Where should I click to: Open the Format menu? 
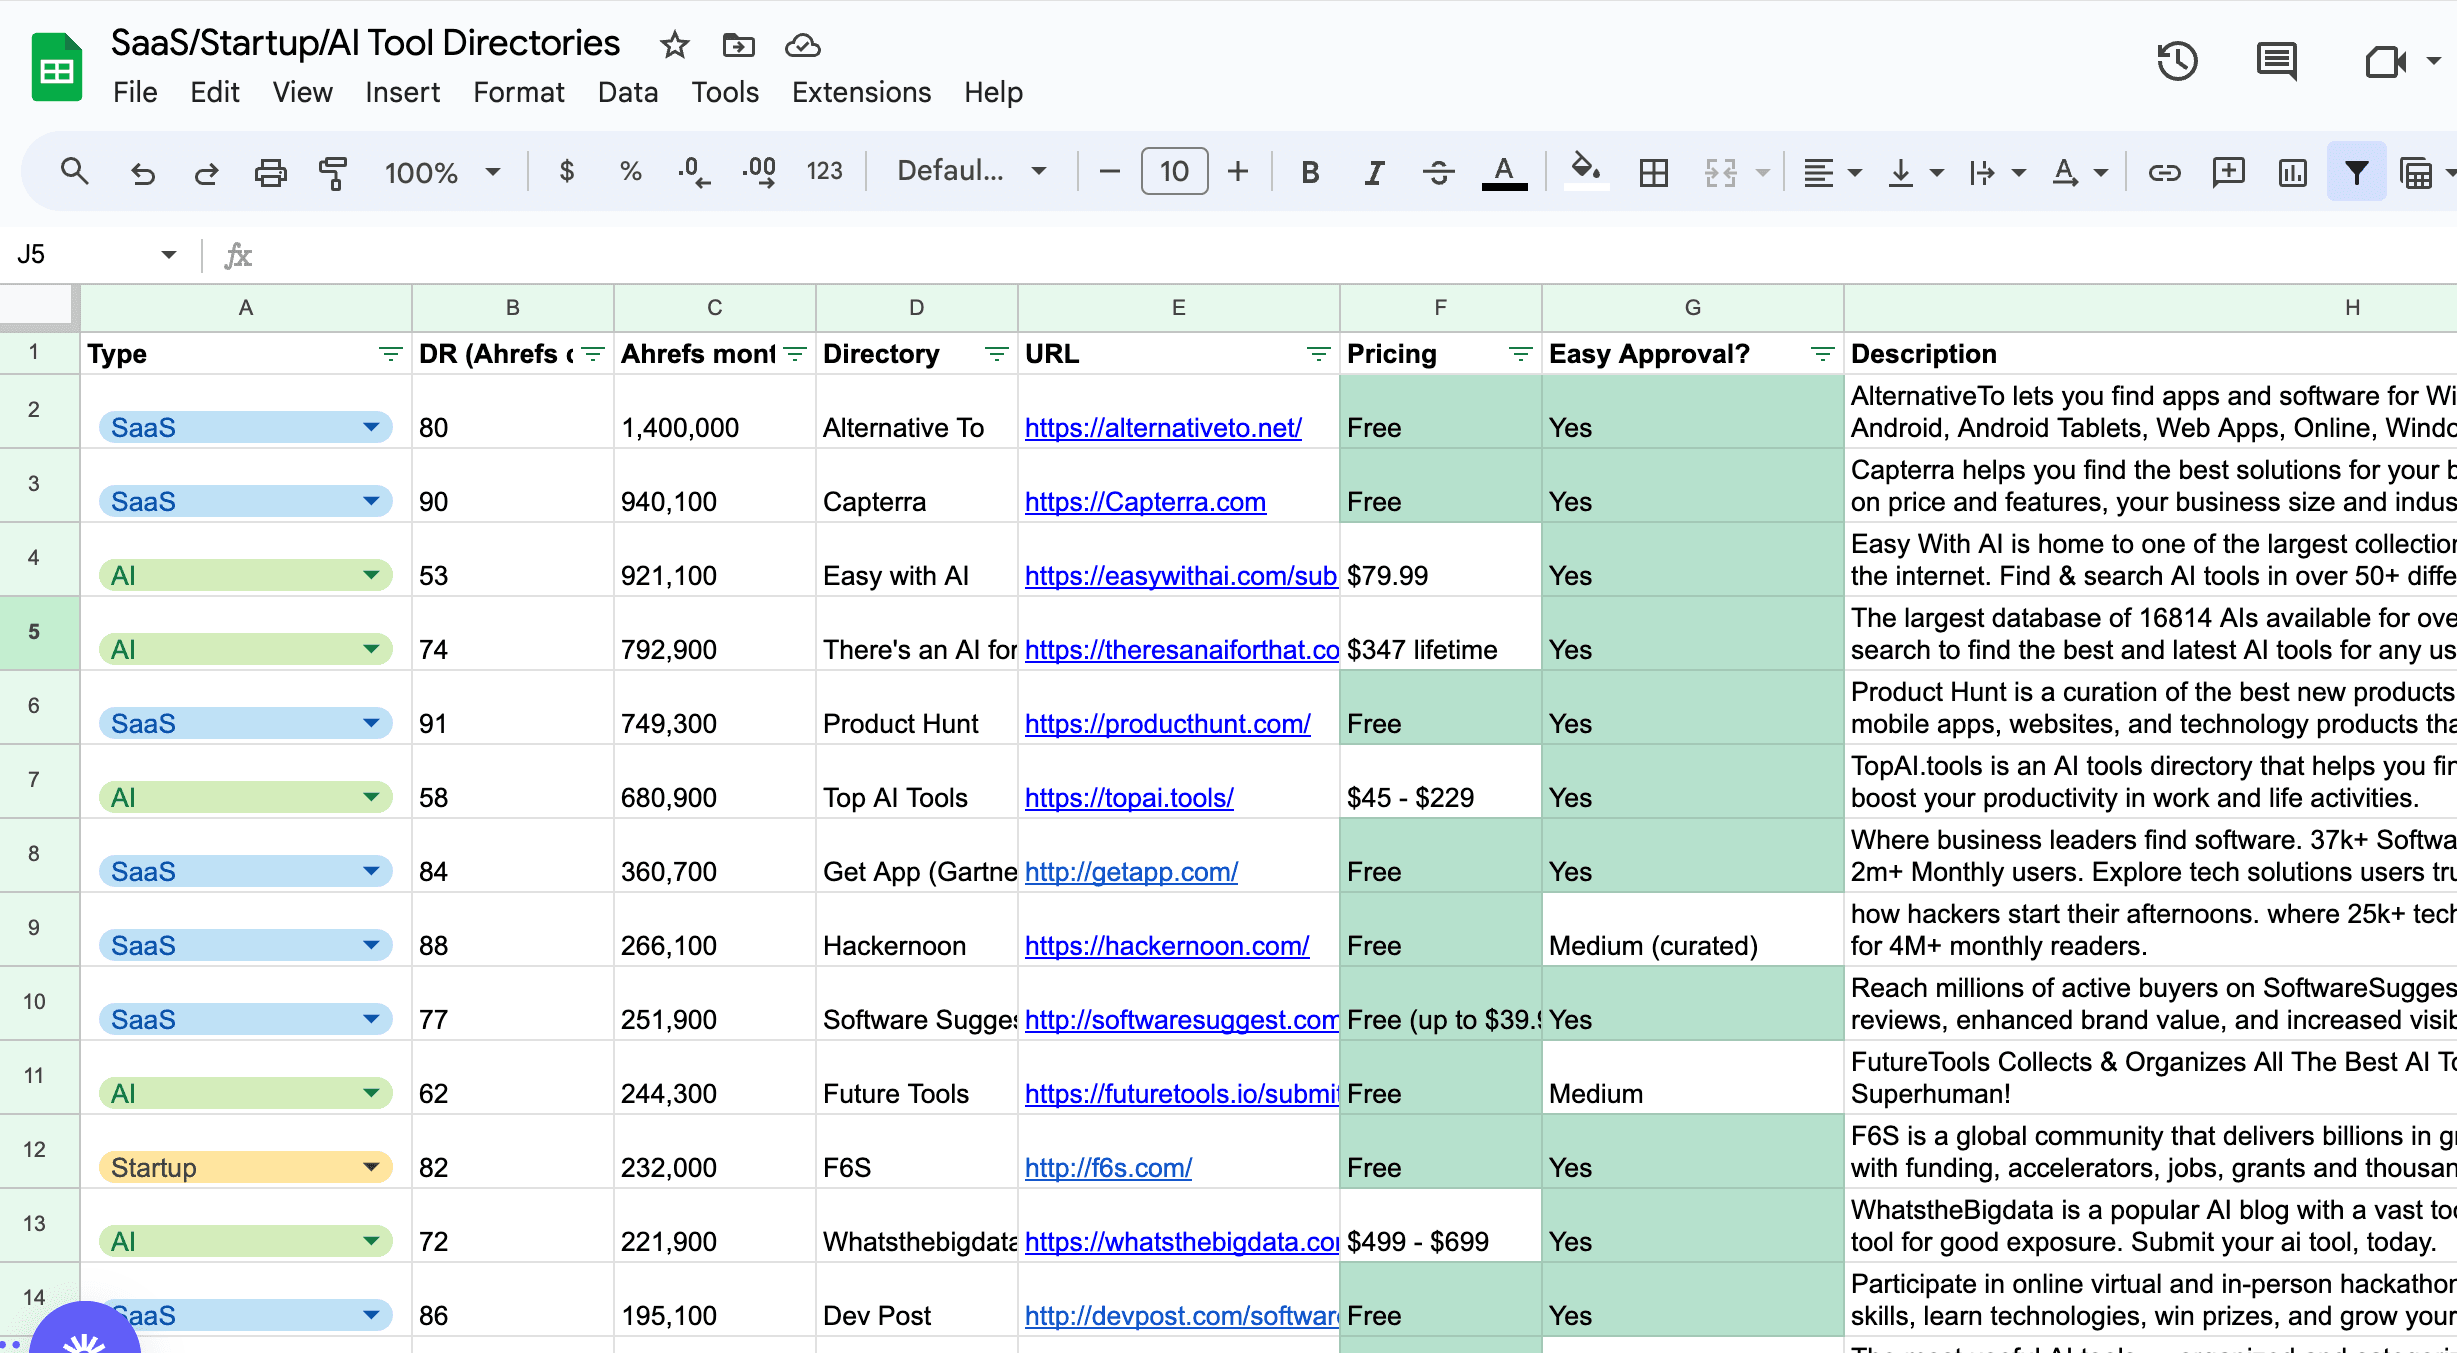(518, 92)
